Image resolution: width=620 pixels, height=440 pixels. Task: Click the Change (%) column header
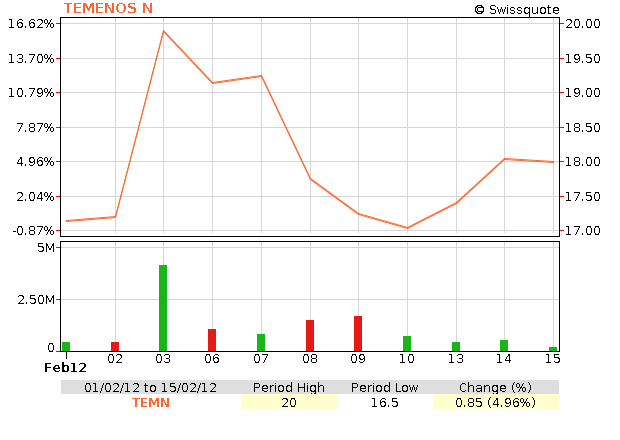coord(495,387)
